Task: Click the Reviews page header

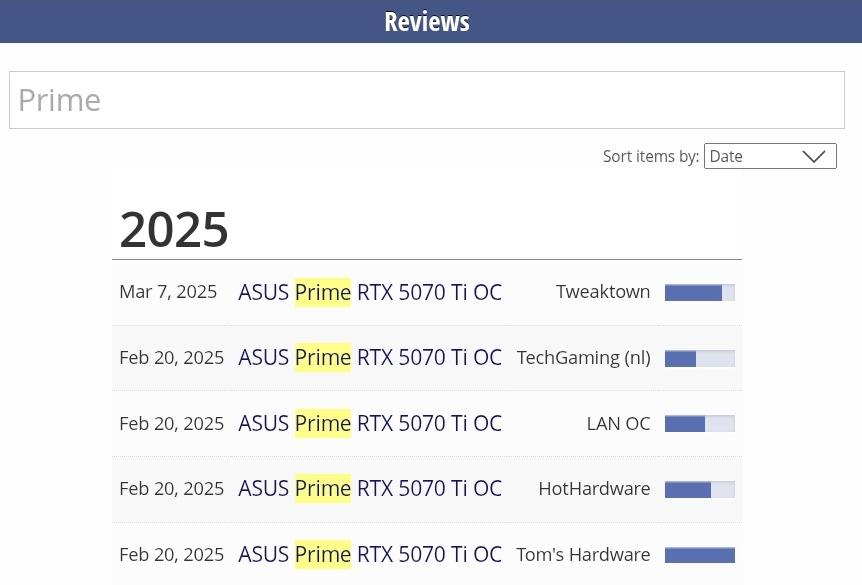Action: point(427,21)
